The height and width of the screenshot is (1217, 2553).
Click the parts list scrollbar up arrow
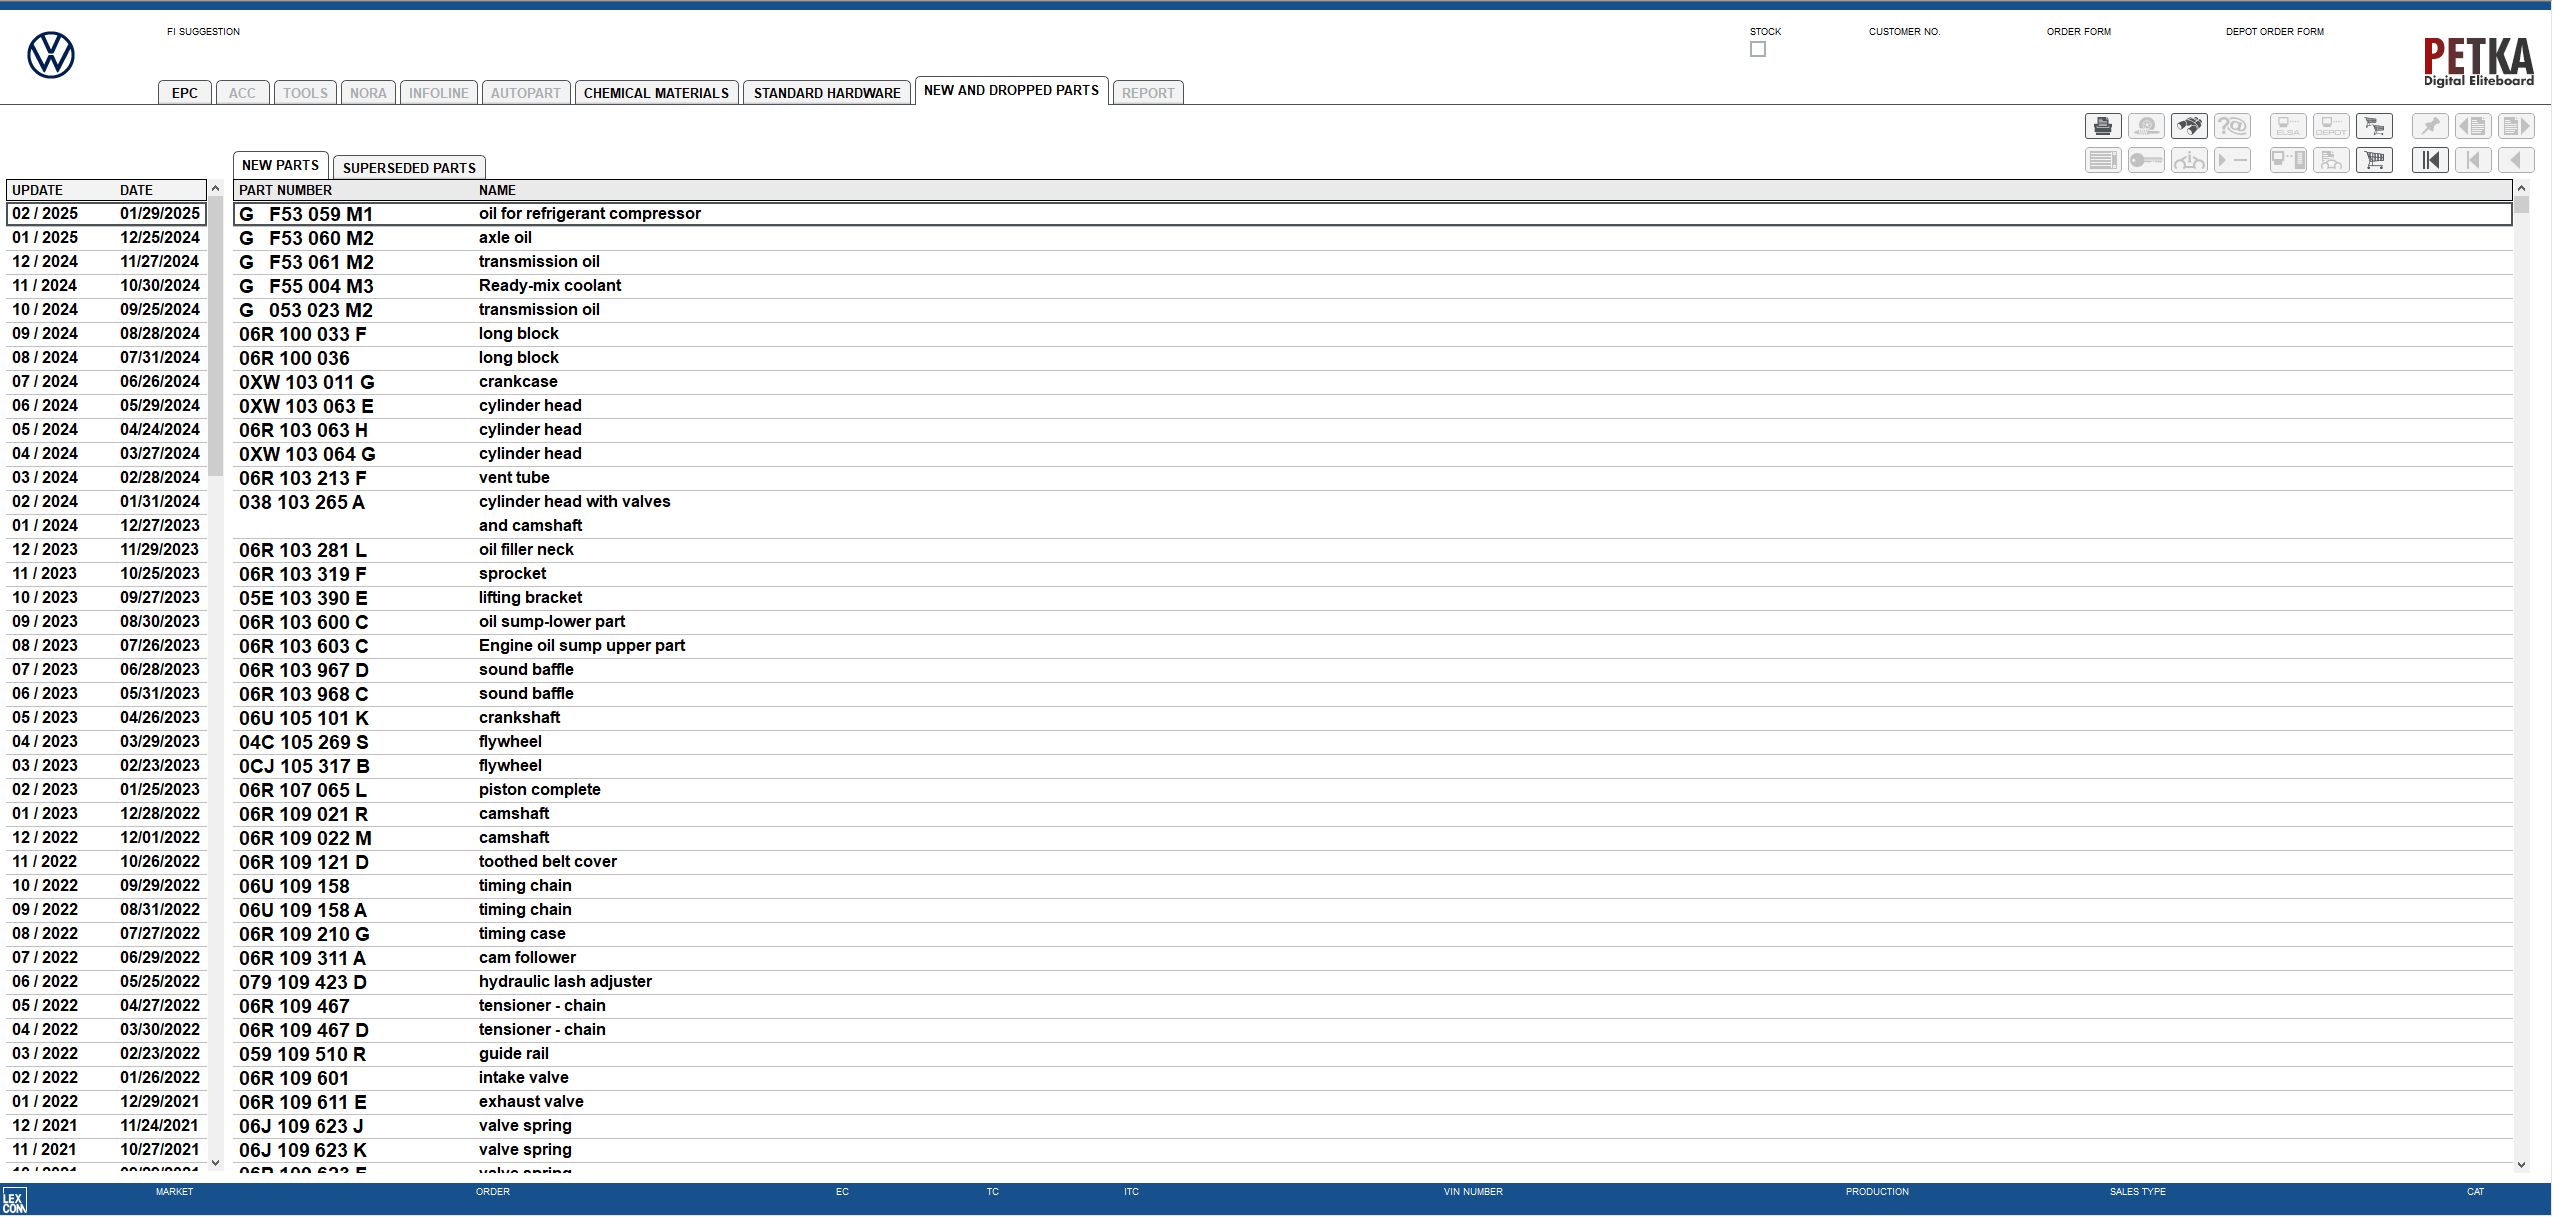pos(2521,188)
